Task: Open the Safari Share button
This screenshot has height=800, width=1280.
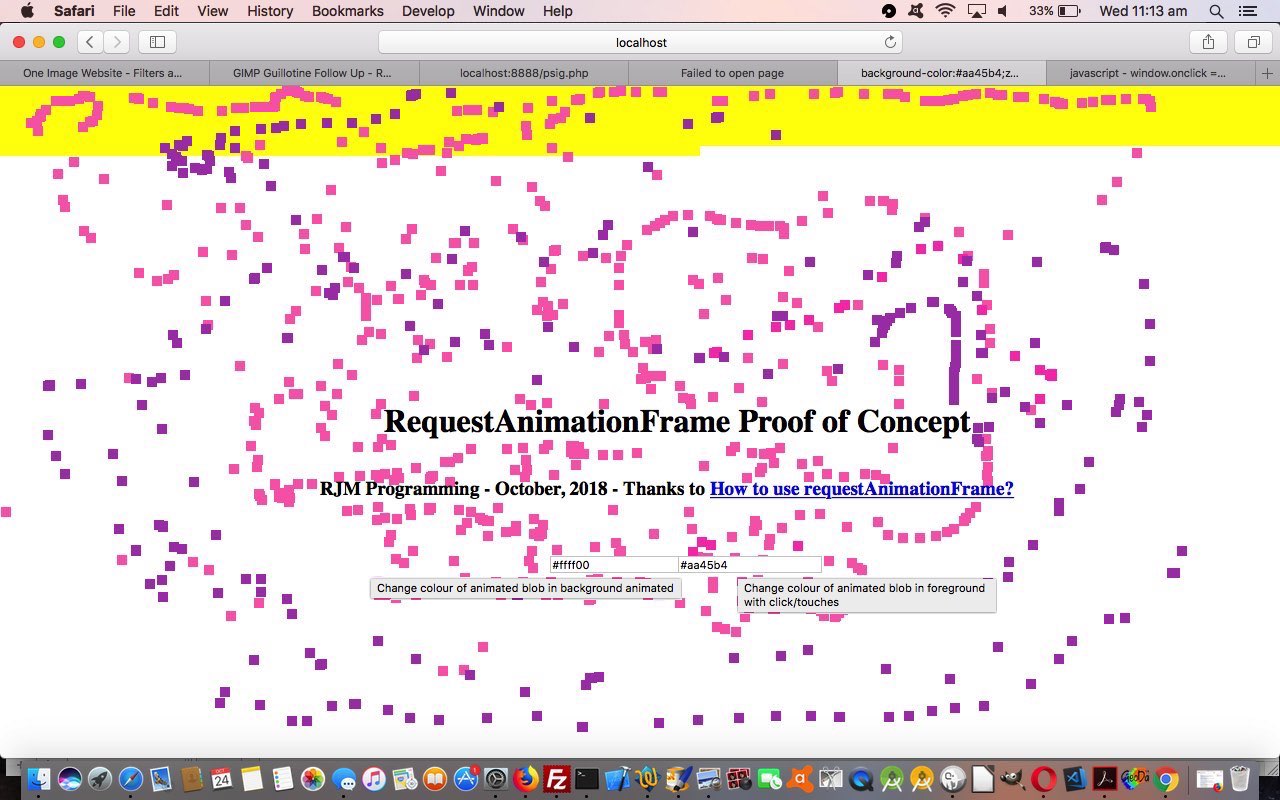Action: [x=1208, y=42]
